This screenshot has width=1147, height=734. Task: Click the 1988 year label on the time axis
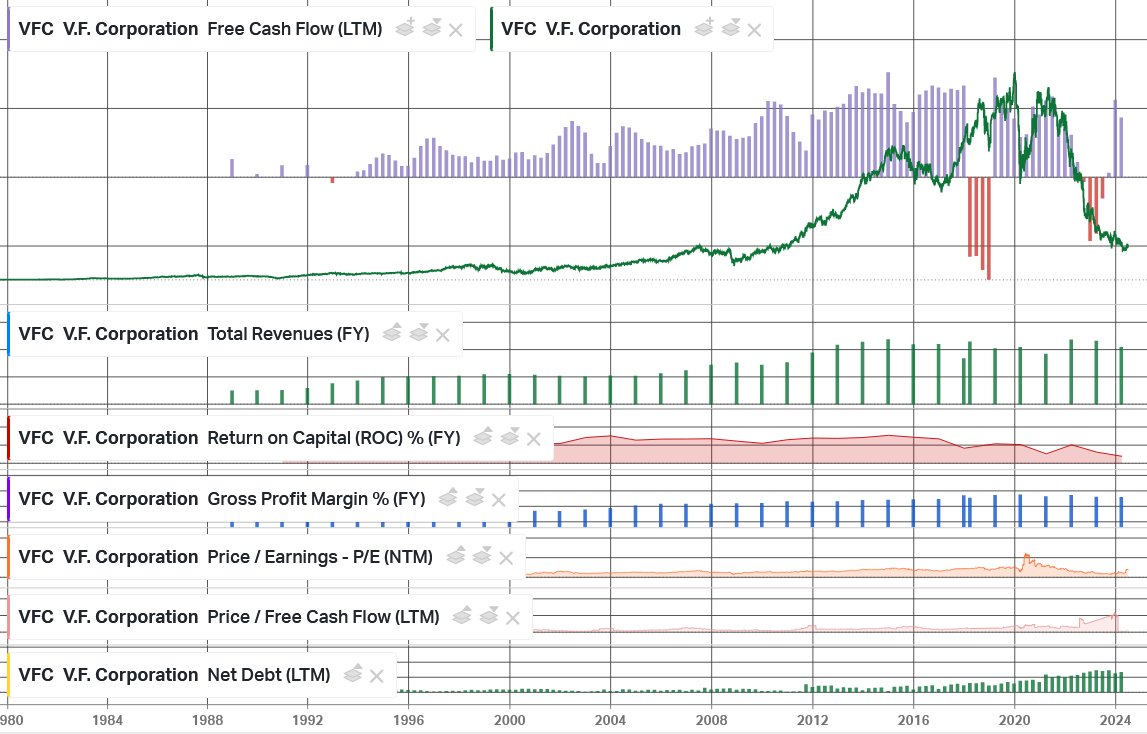point(208,720)
